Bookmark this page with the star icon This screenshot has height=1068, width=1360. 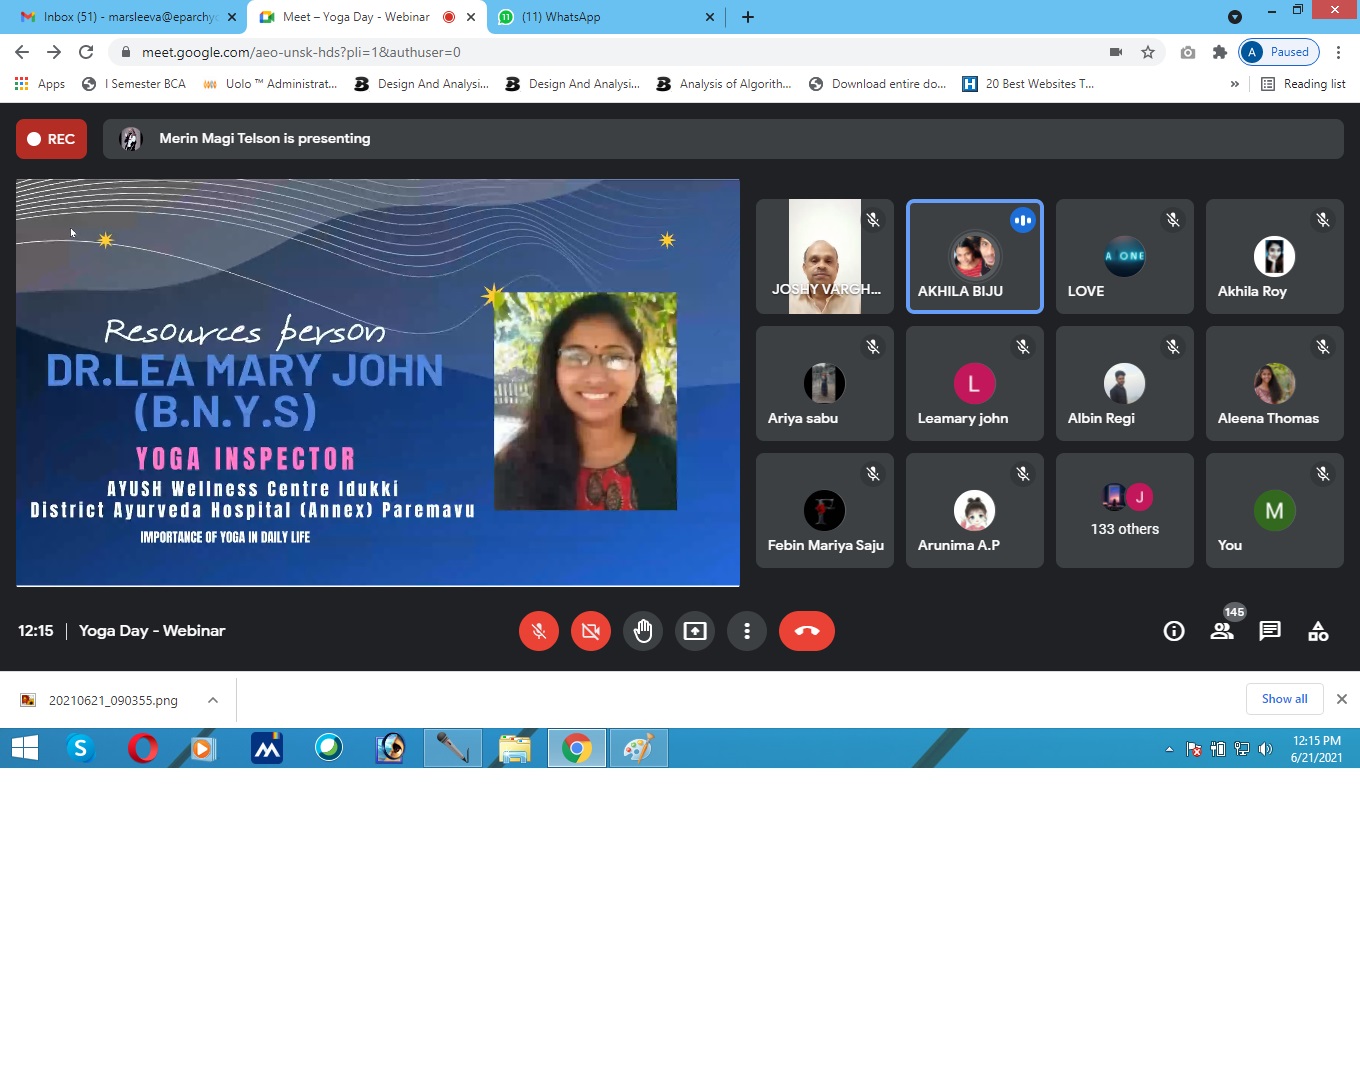pos(1148,52)
